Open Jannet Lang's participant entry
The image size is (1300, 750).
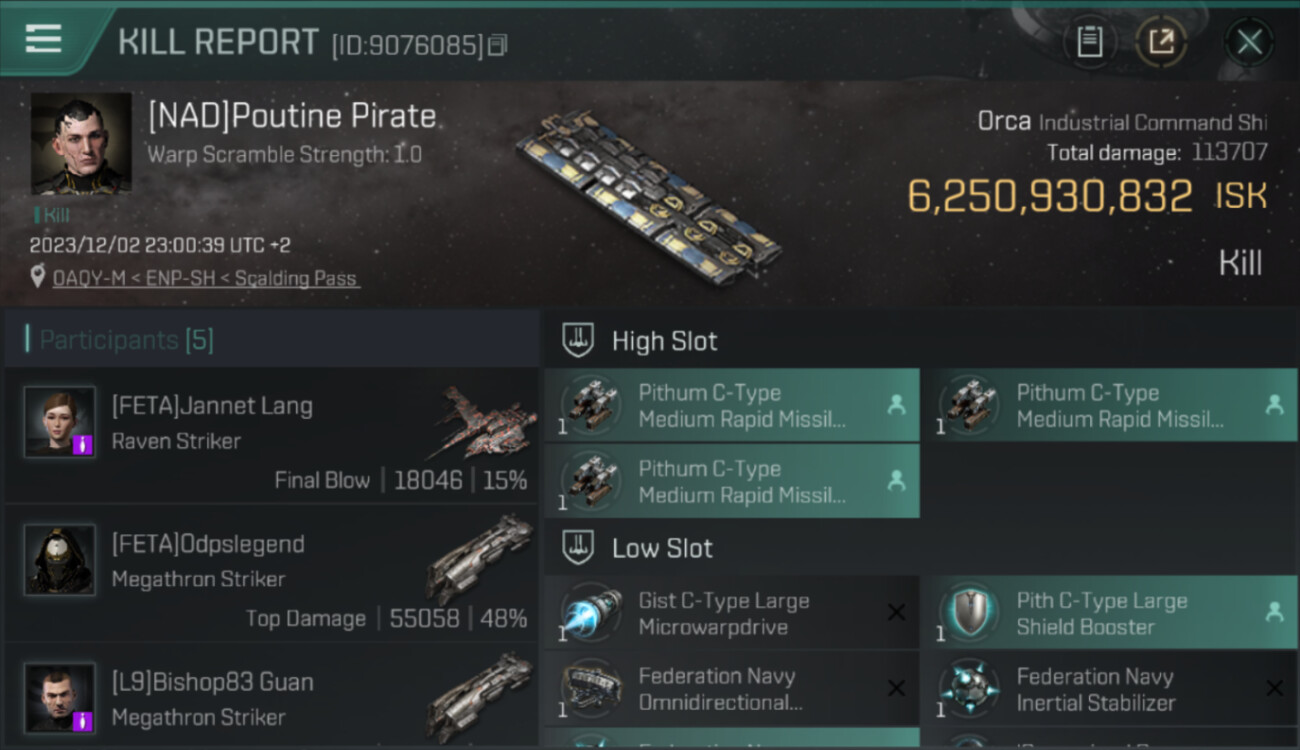click(272, 435)
